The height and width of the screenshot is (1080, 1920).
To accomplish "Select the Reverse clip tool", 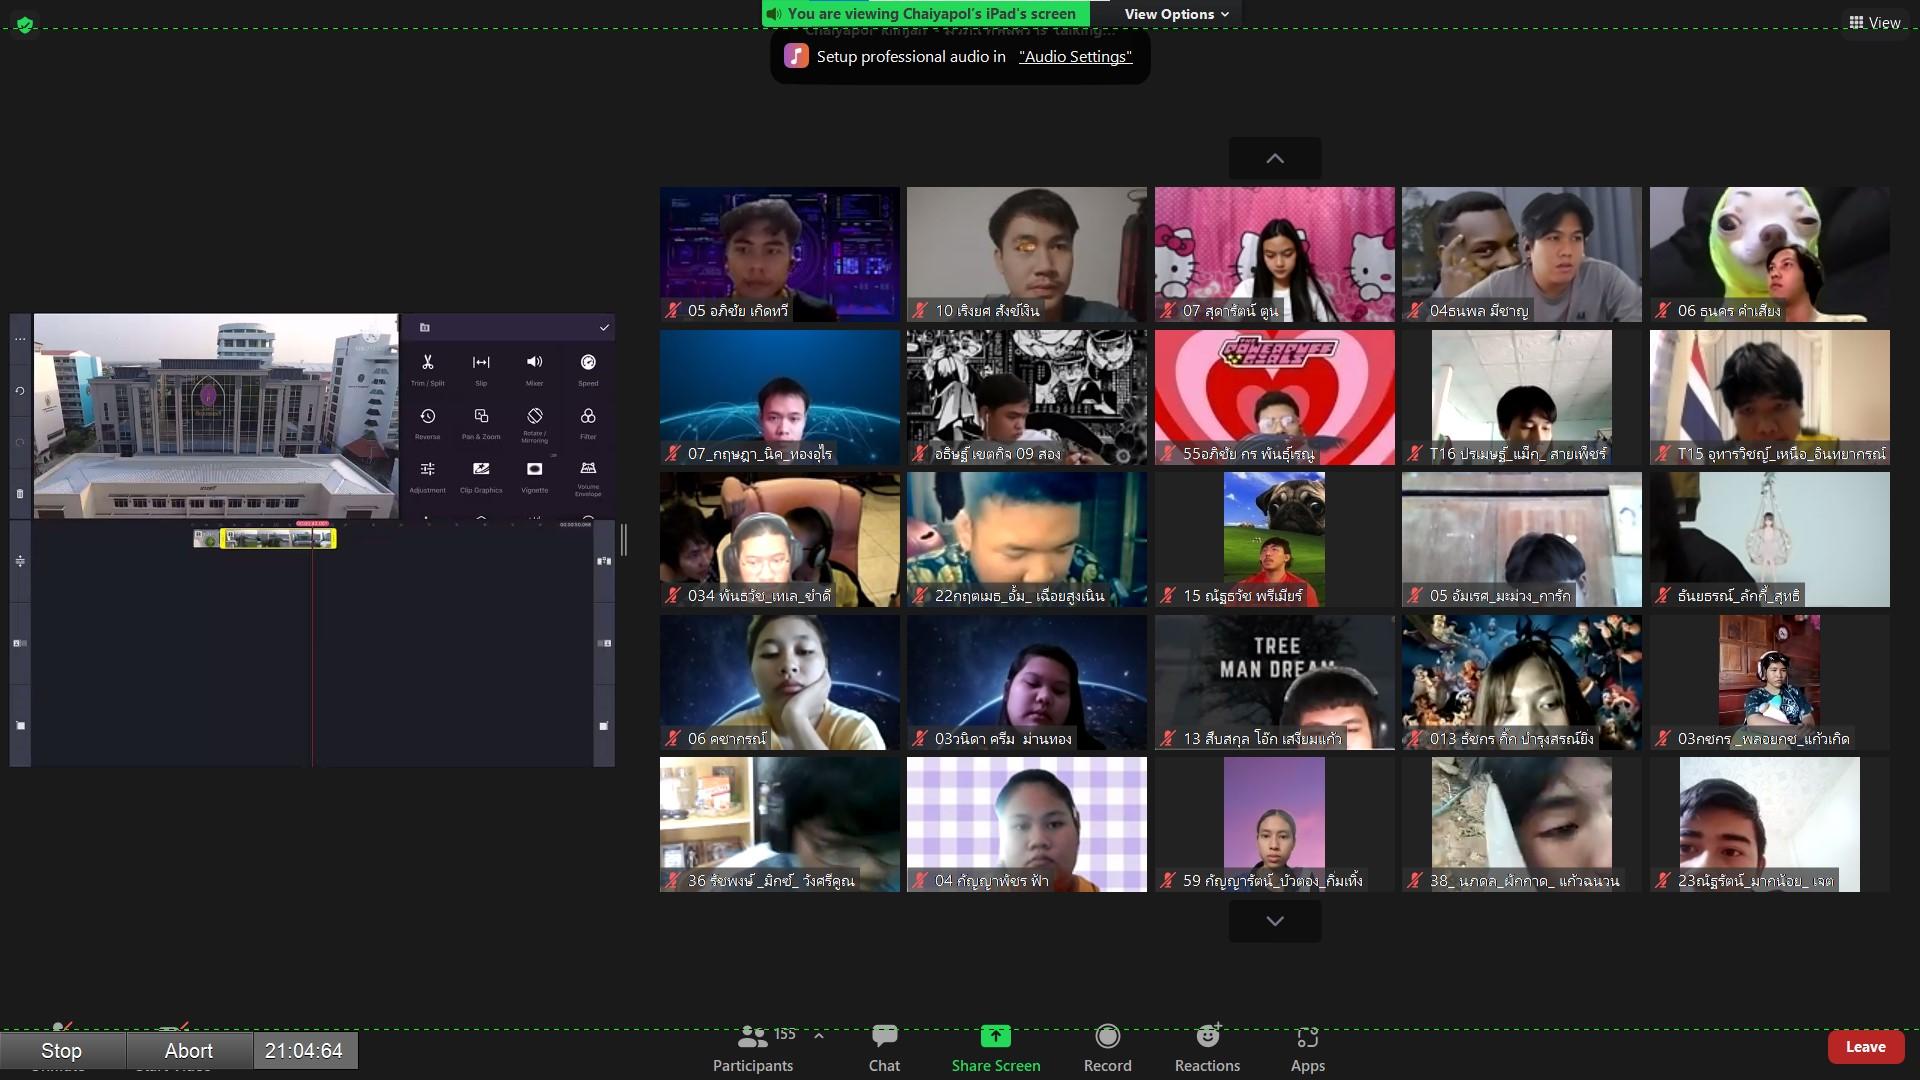I will (427, 422).
